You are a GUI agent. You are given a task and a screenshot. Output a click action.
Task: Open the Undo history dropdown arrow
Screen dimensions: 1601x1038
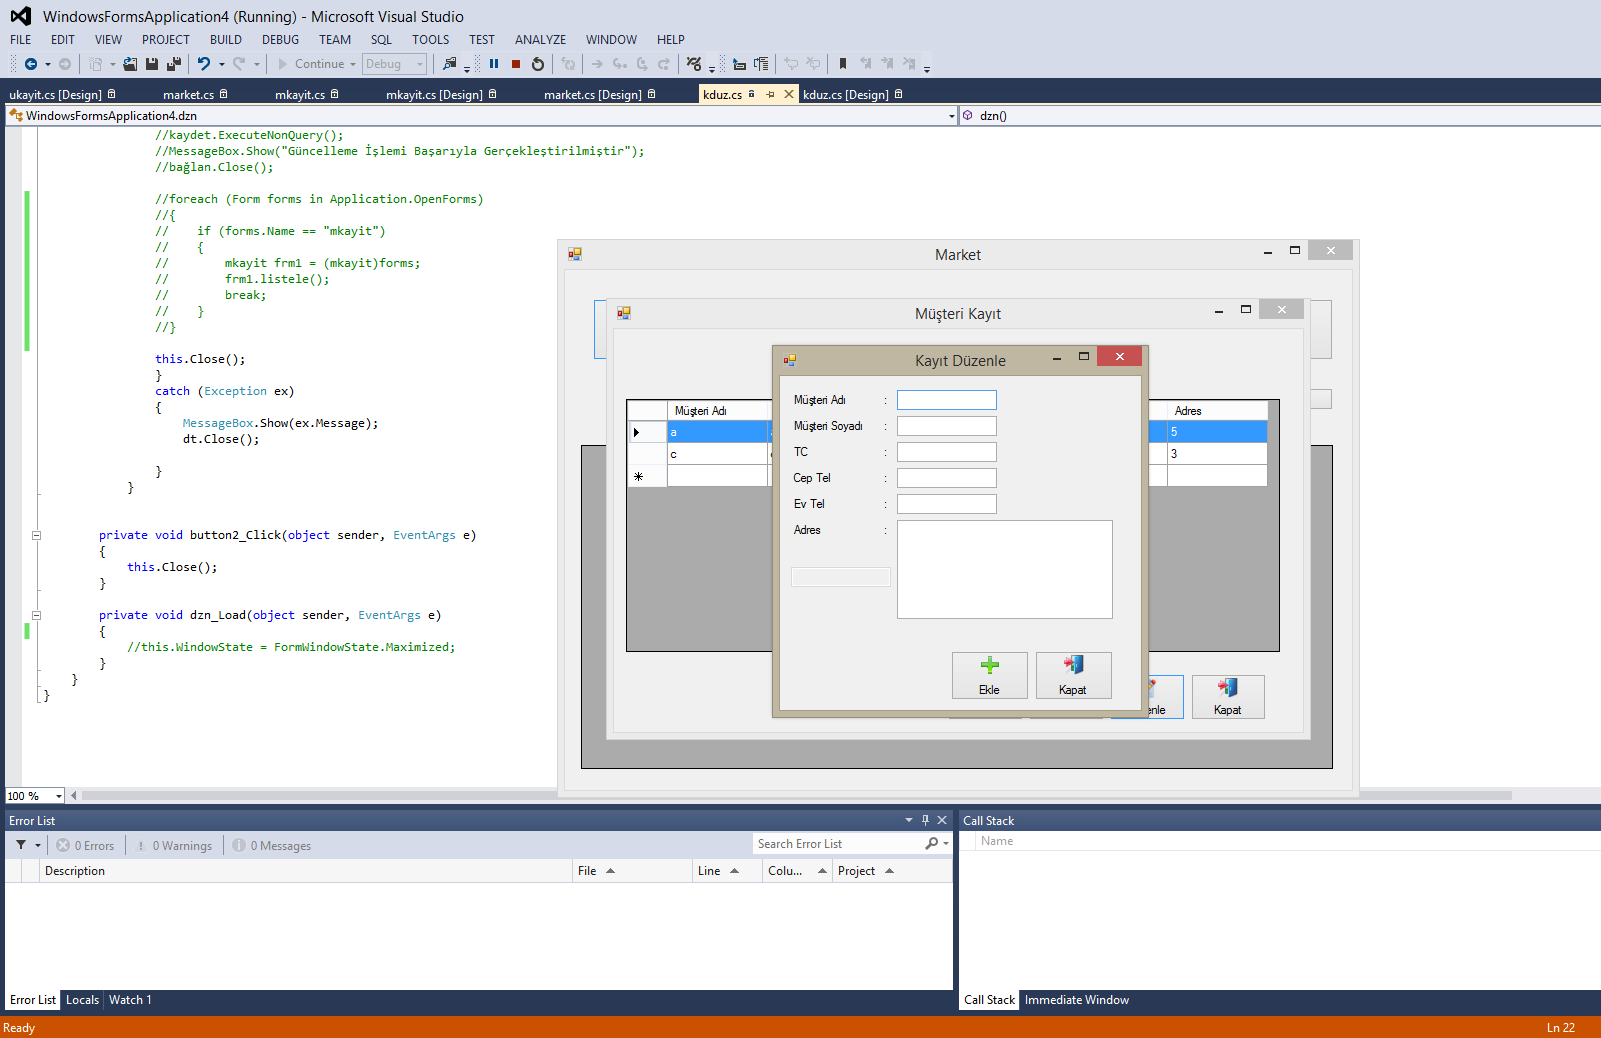(222, 64)
